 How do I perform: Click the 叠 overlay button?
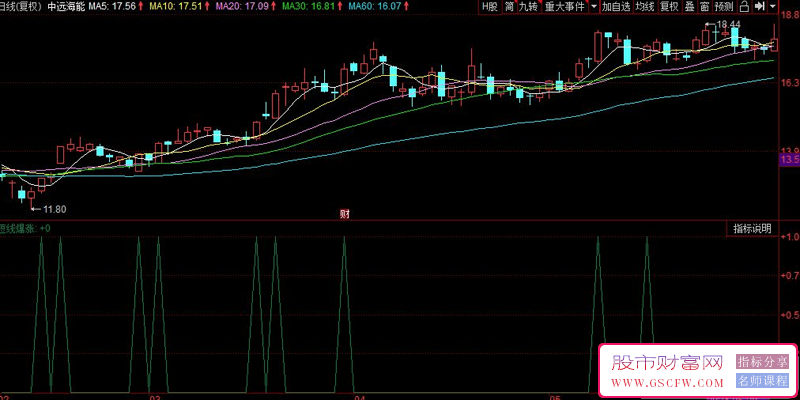tap(689, 7)
